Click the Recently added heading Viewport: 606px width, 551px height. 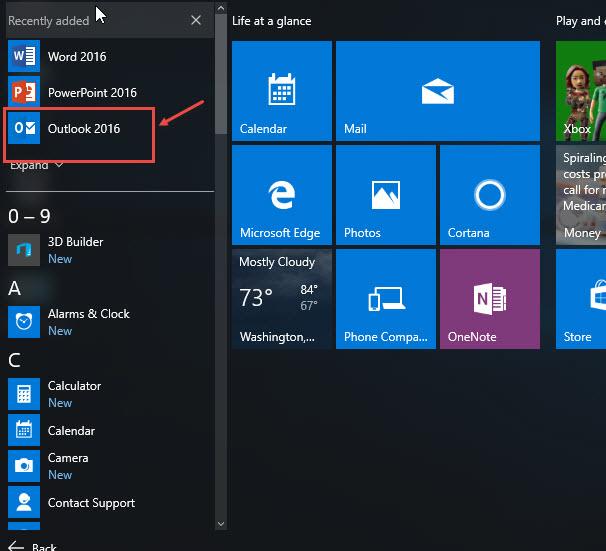click(49, 21)
